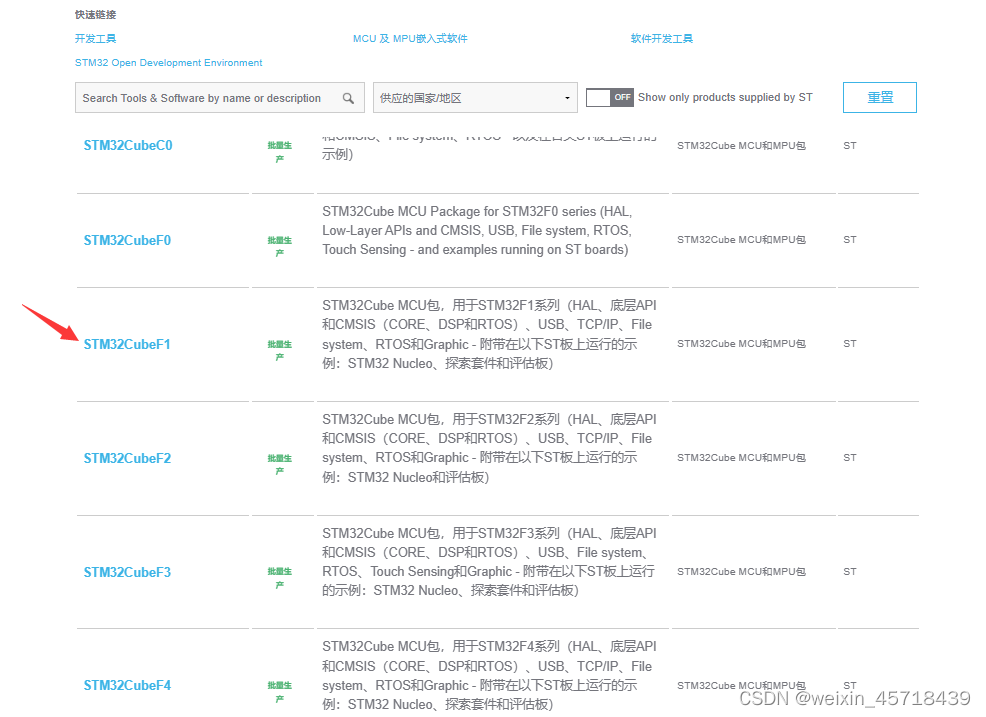
Task: Click the 快速链接 heading
Action: pyautogui.click(x=96, y=14)
